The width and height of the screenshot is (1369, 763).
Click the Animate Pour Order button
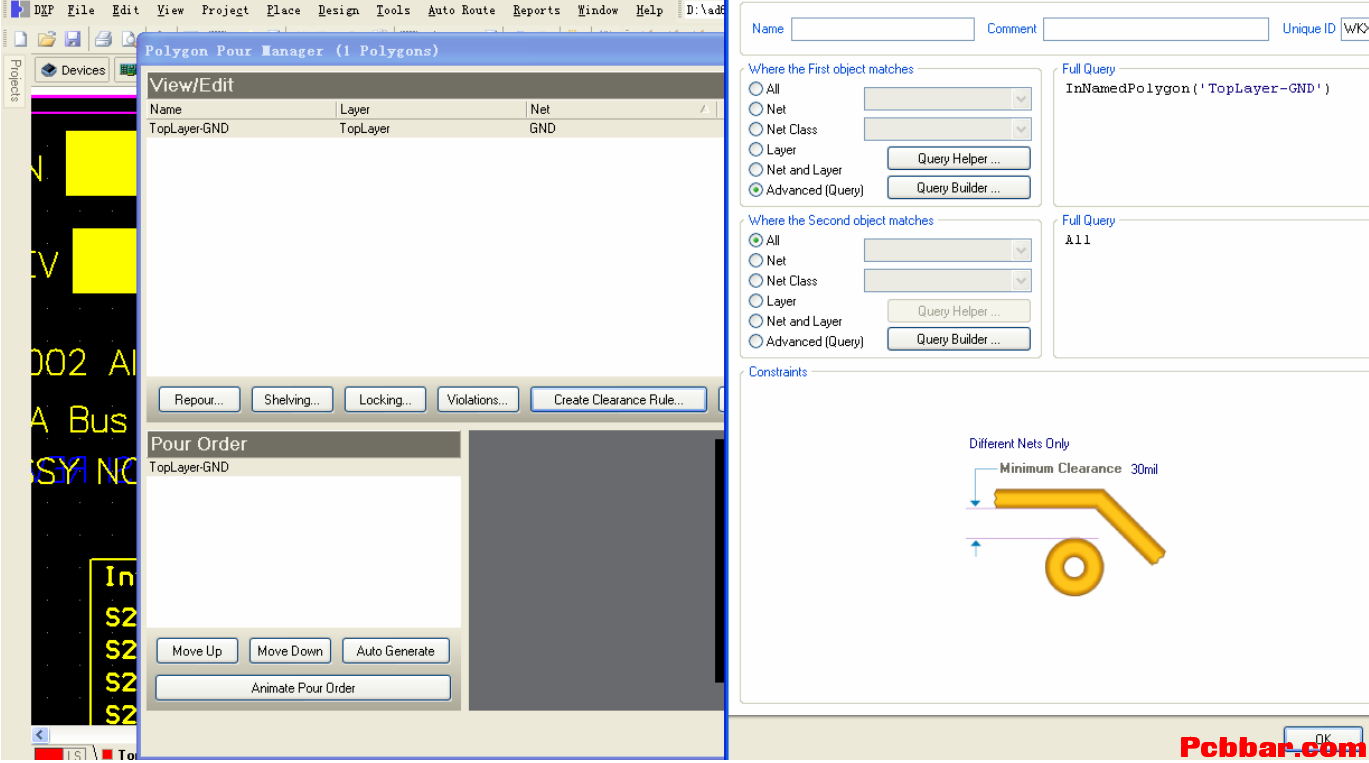point(303,688)
